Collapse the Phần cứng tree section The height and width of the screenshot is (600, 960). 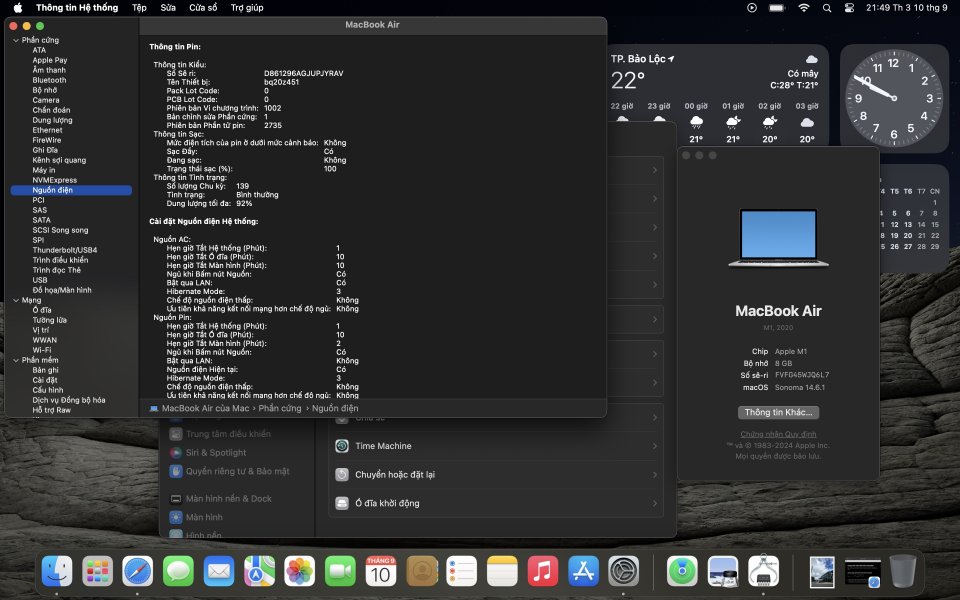tap(15, 40)
